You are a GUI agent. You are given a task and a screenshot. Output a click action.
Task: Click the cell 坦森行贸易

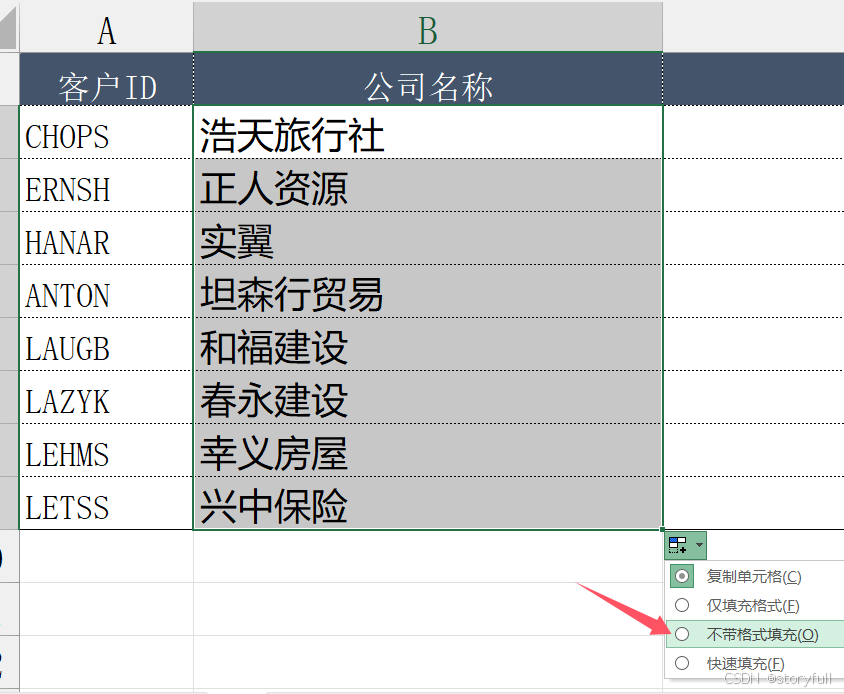[x=428, y=291]
